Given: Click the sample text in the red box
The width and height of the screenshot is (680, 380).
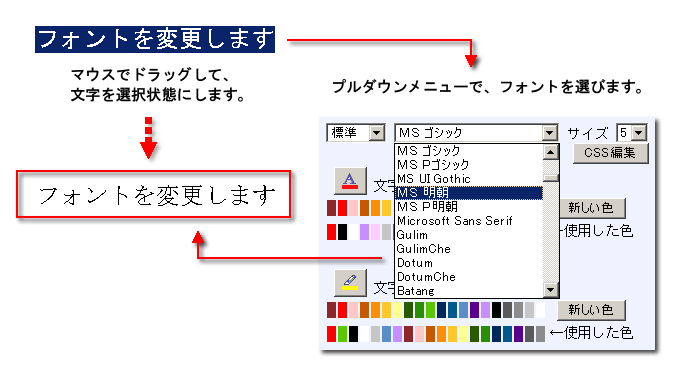Looking at the screenshot, I should pyautogui.click(x=157, y=195).
